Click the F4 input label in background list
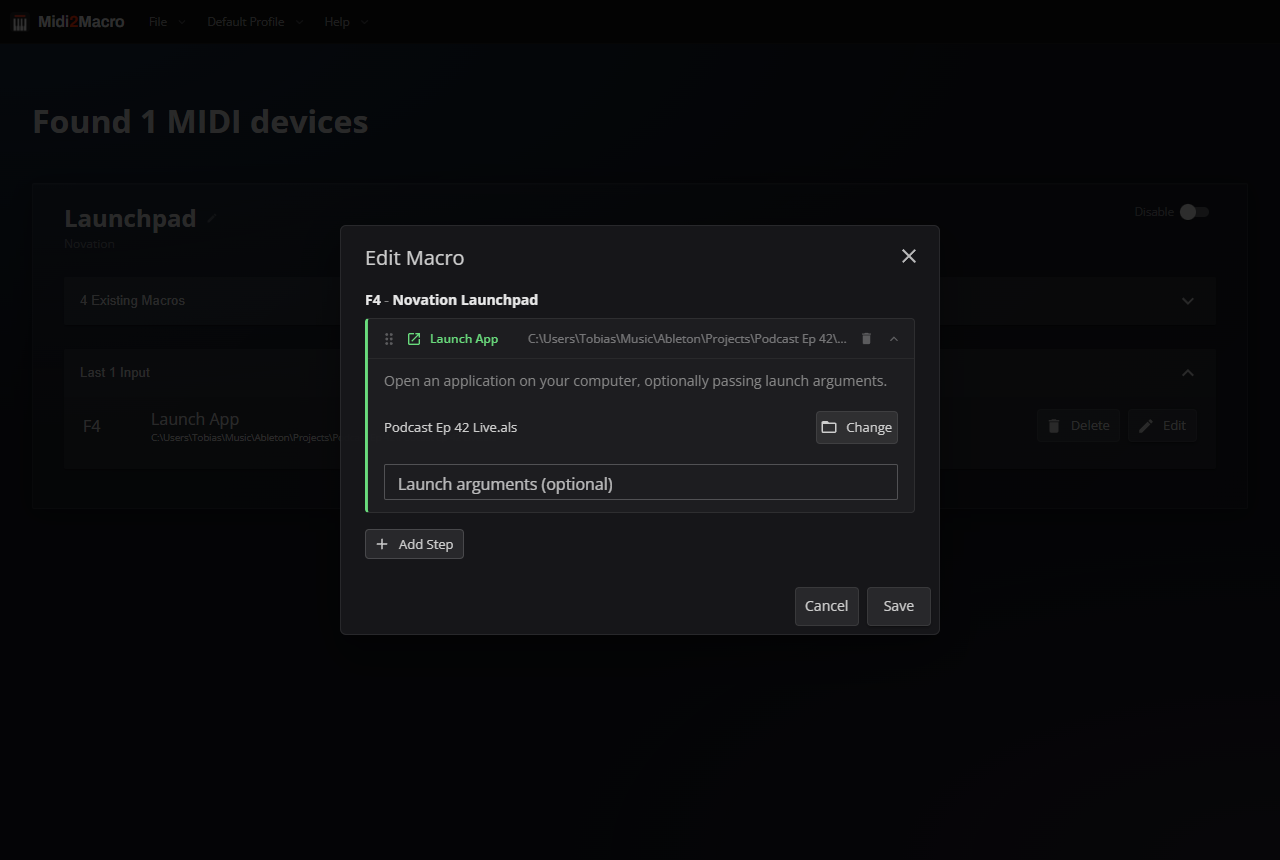Image resolution: width=1280 pixels, height=860 pixels. [x=92, y=426]
